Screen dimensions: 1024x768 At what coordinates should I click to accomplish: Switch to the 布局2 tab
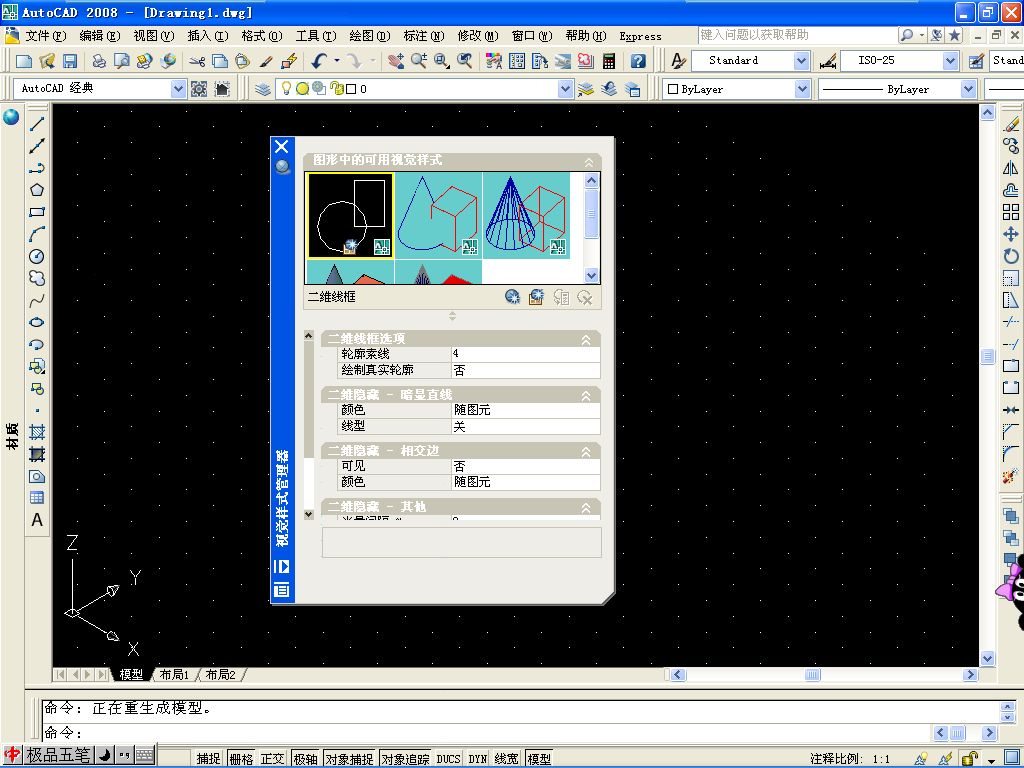[x=220, y=675]
